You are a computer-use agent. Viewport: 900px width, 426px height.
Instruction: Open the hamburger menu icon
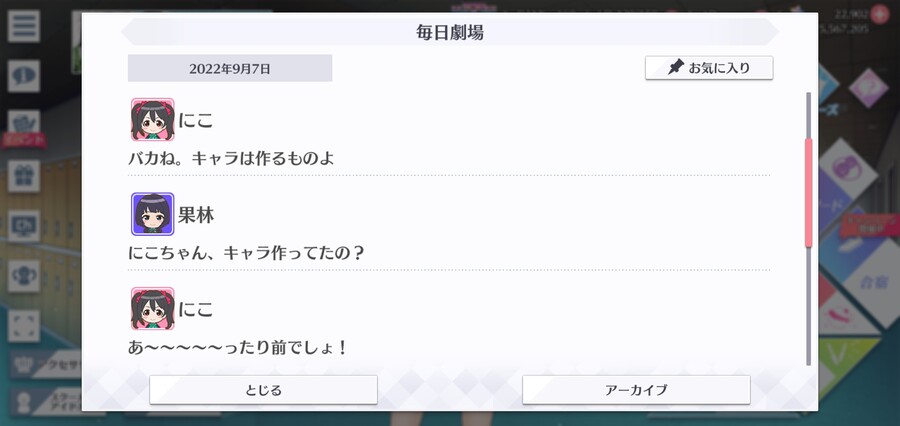pos(24,26)
